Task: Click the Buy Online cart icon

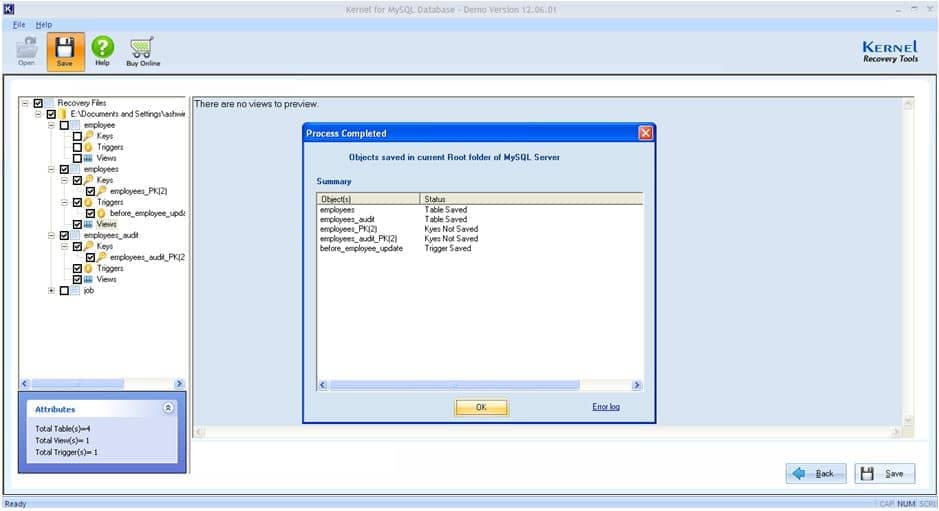Action: pyautogui.click(x=143, y=52)
